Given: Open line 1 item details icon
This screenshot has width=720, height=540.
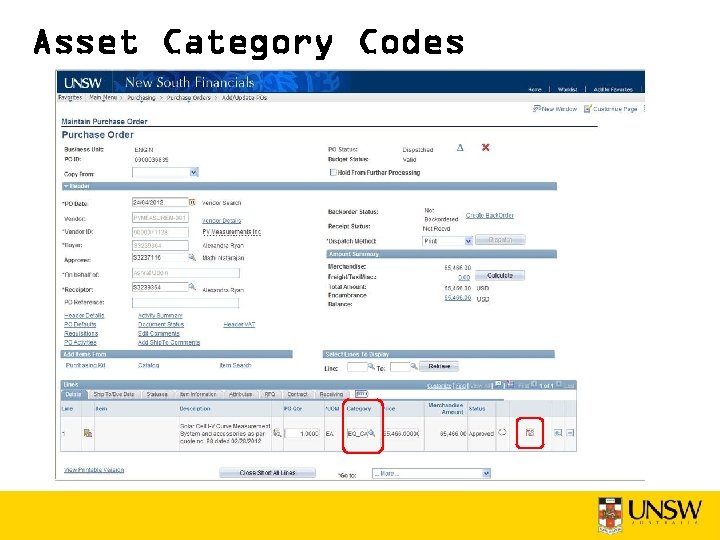Looking at the screenshot, I should coord(88,433).
